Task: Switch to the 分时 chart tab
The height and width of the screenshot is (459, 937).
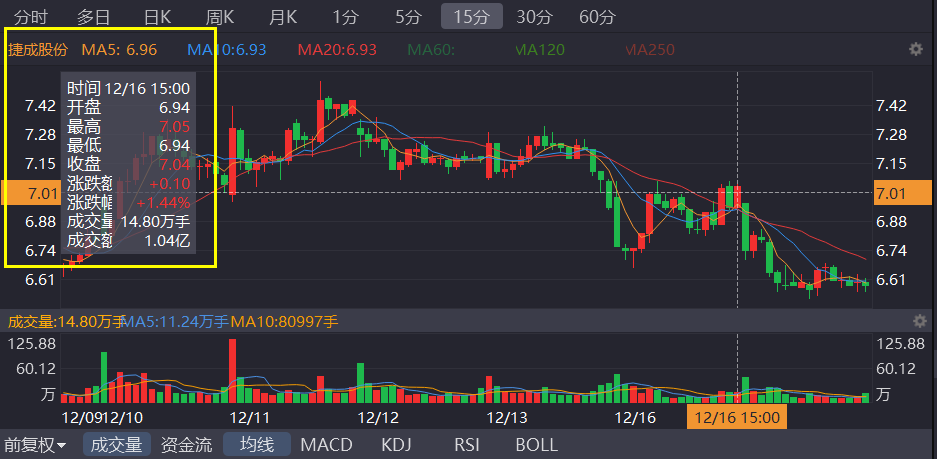Action: coord(30,17)
